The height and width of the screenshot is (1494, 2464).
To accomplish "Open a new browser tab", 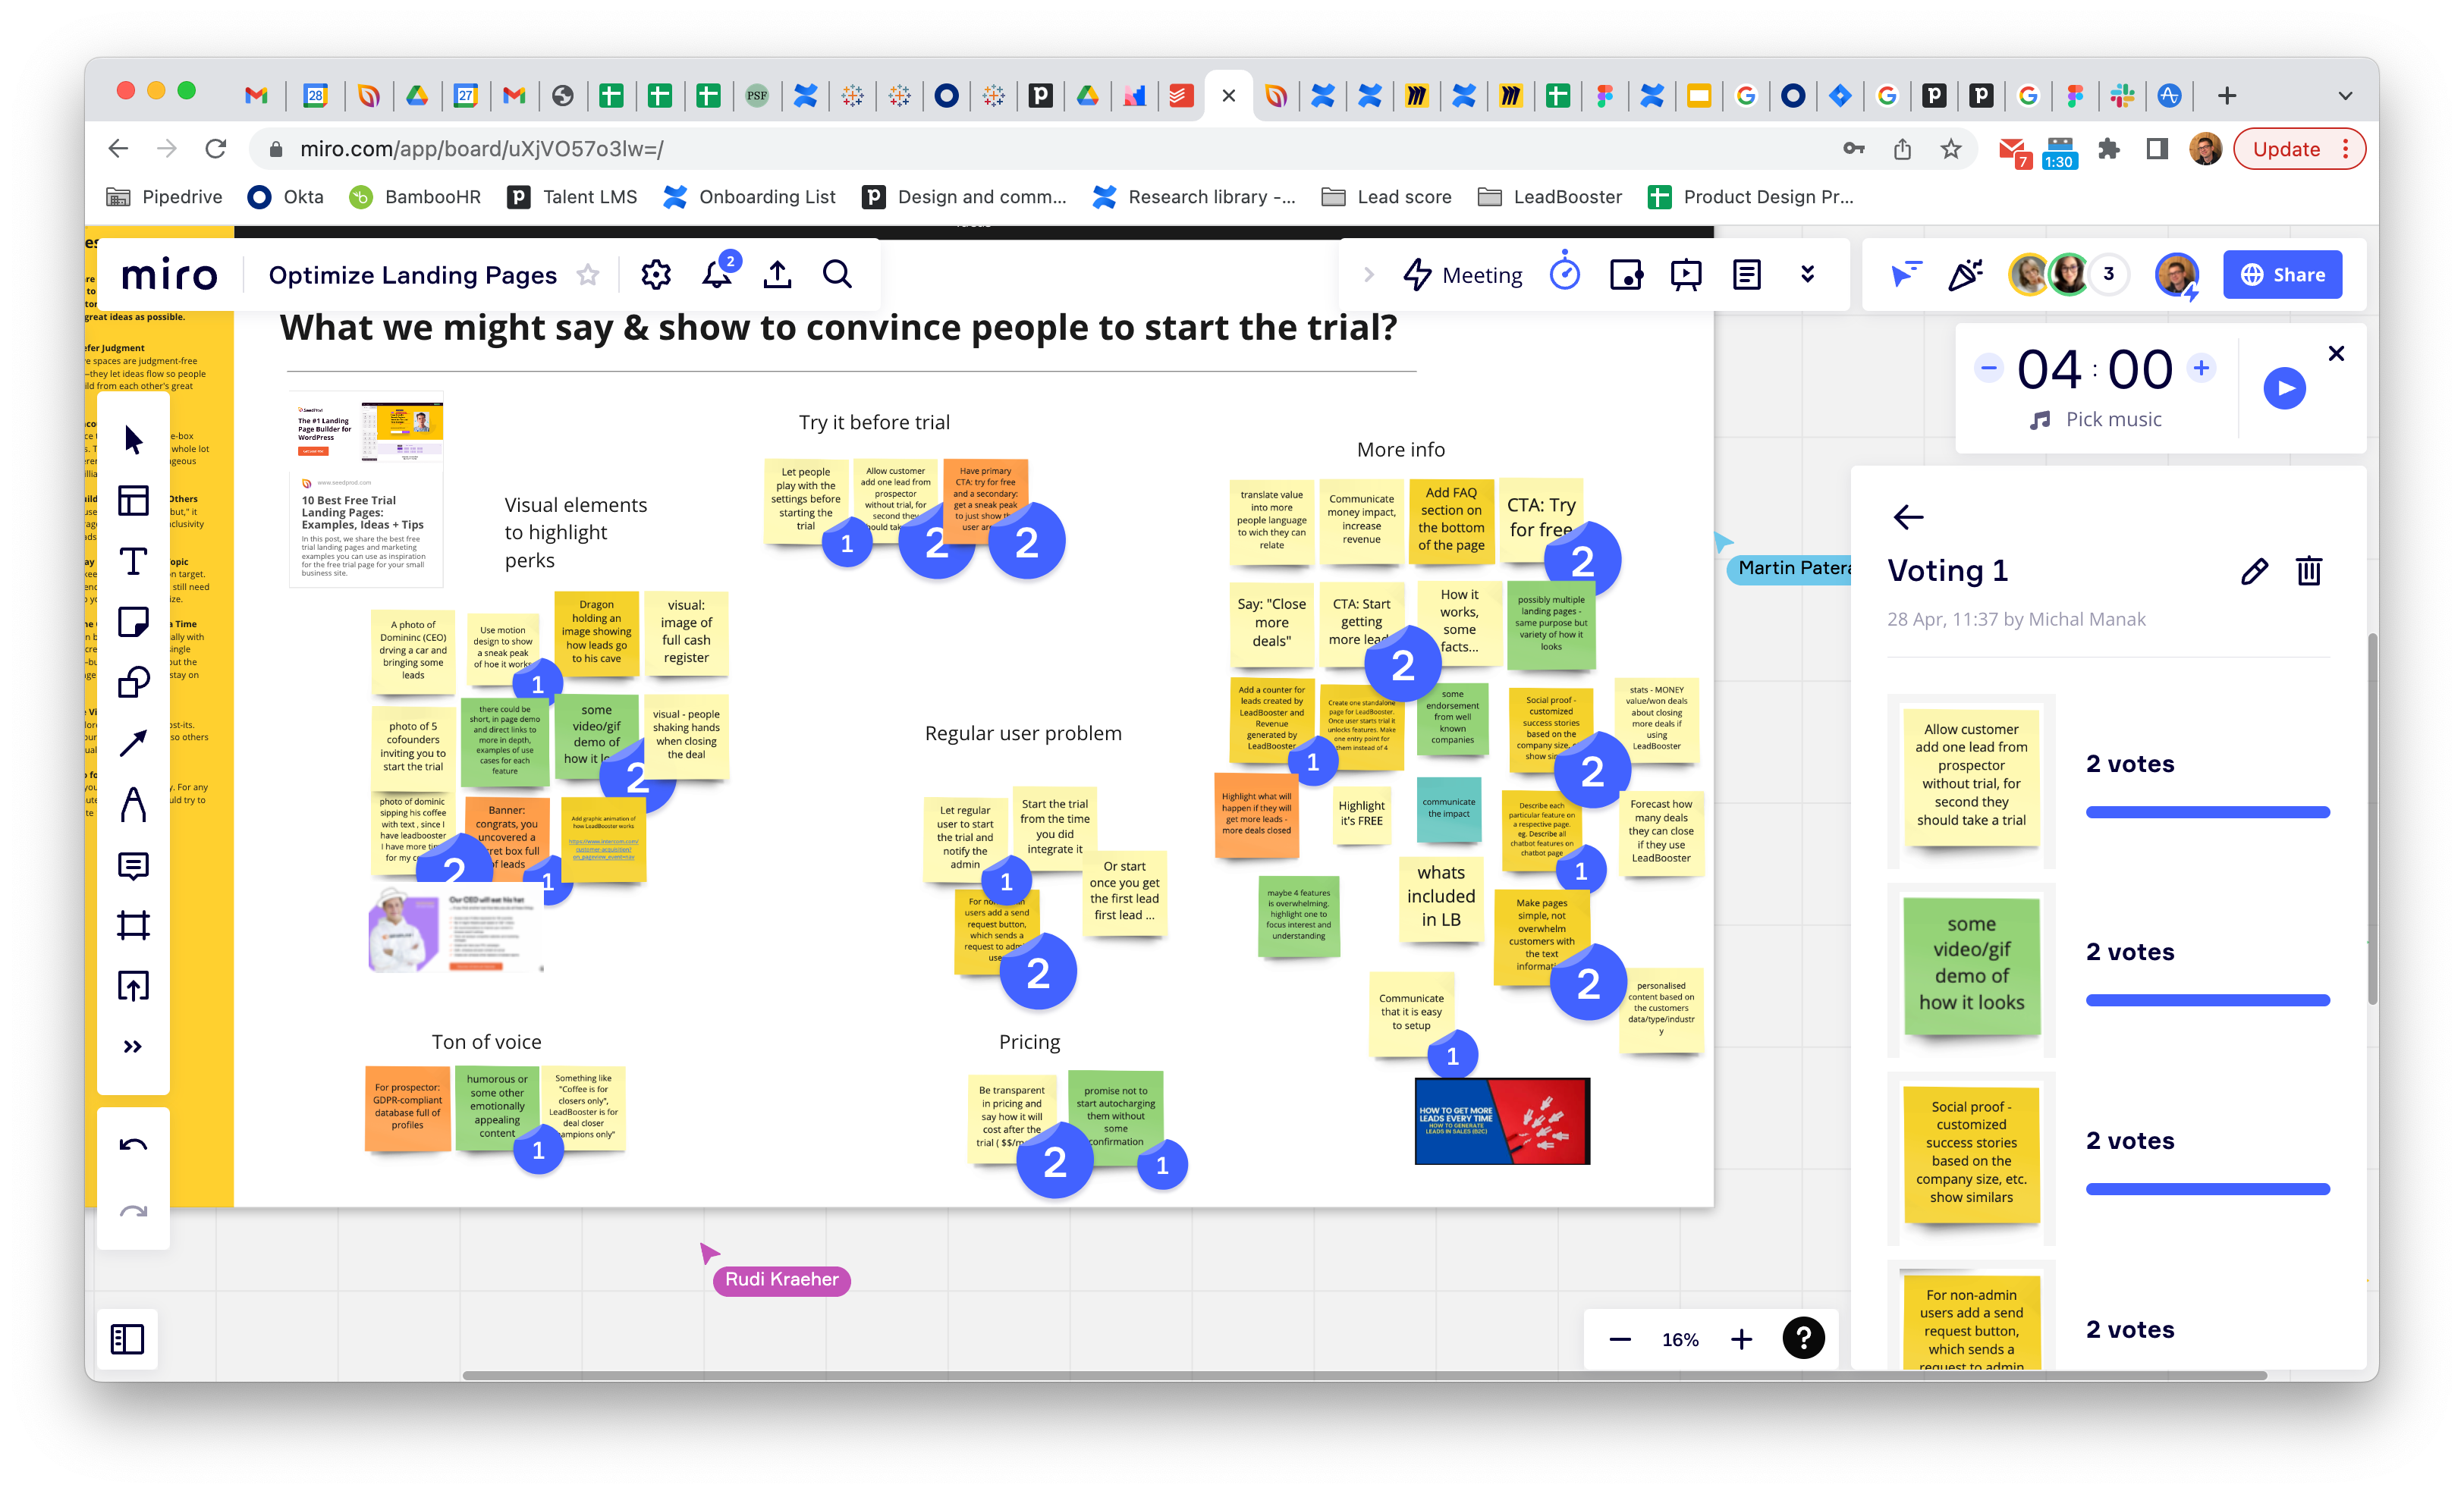I will pyautogui.click(x=2227, y=96).
